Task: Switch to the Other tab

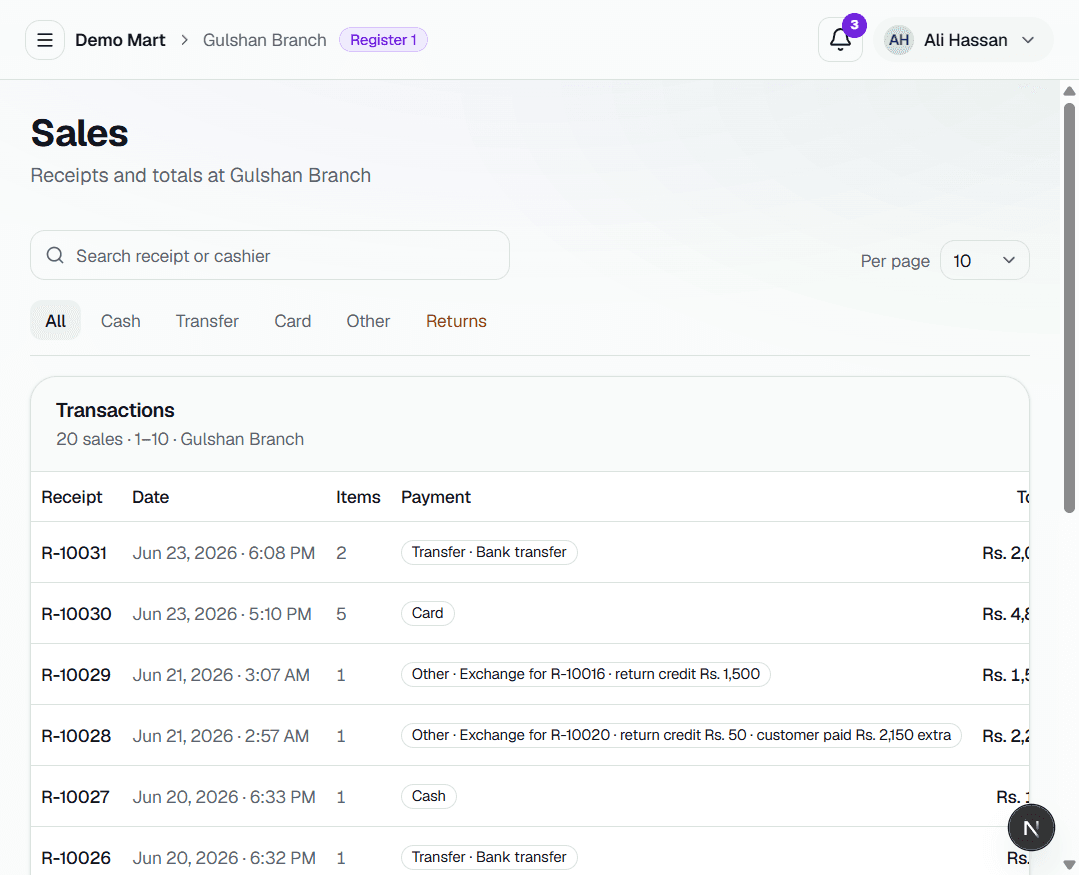Action: tap(368, 321)
